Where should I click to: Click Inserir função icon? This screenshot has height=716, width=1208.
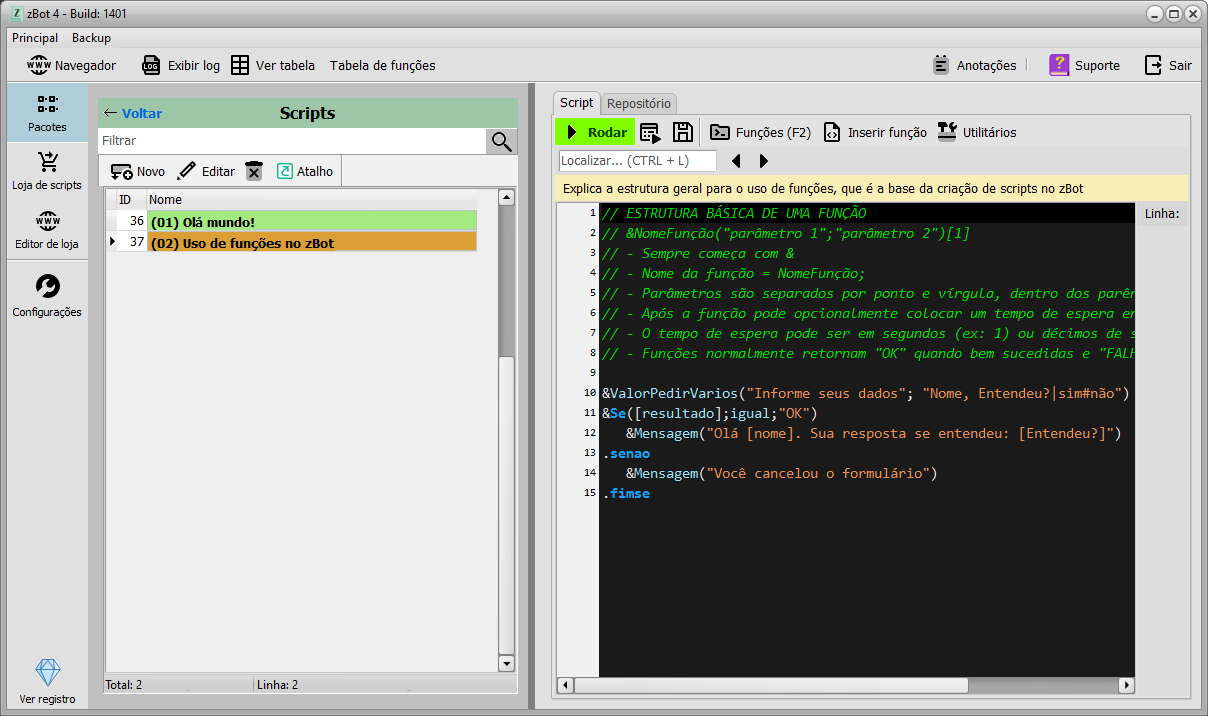pos(875,132)
